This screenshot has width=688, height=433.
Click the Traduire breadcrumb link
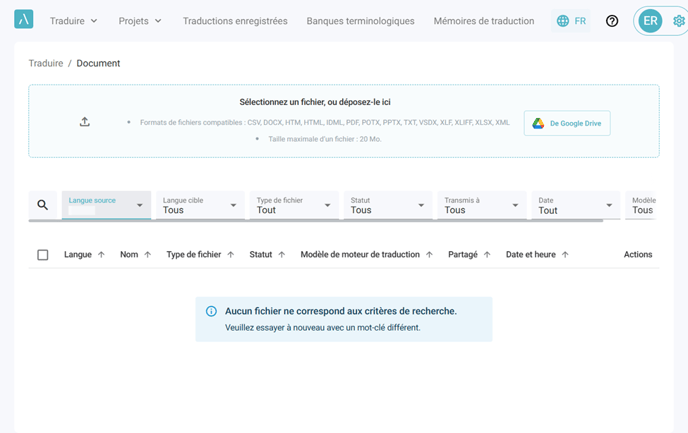click(46, 63)
